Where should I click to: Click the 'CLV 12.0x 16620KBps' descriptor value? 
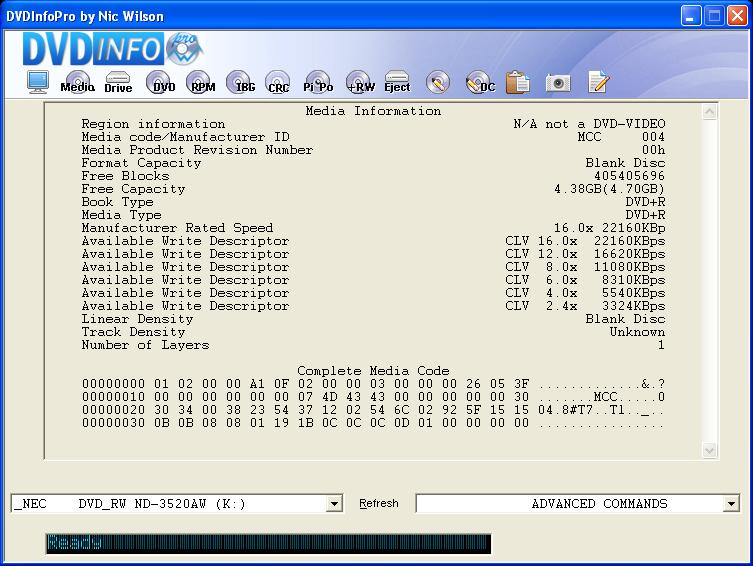[585, 253]
